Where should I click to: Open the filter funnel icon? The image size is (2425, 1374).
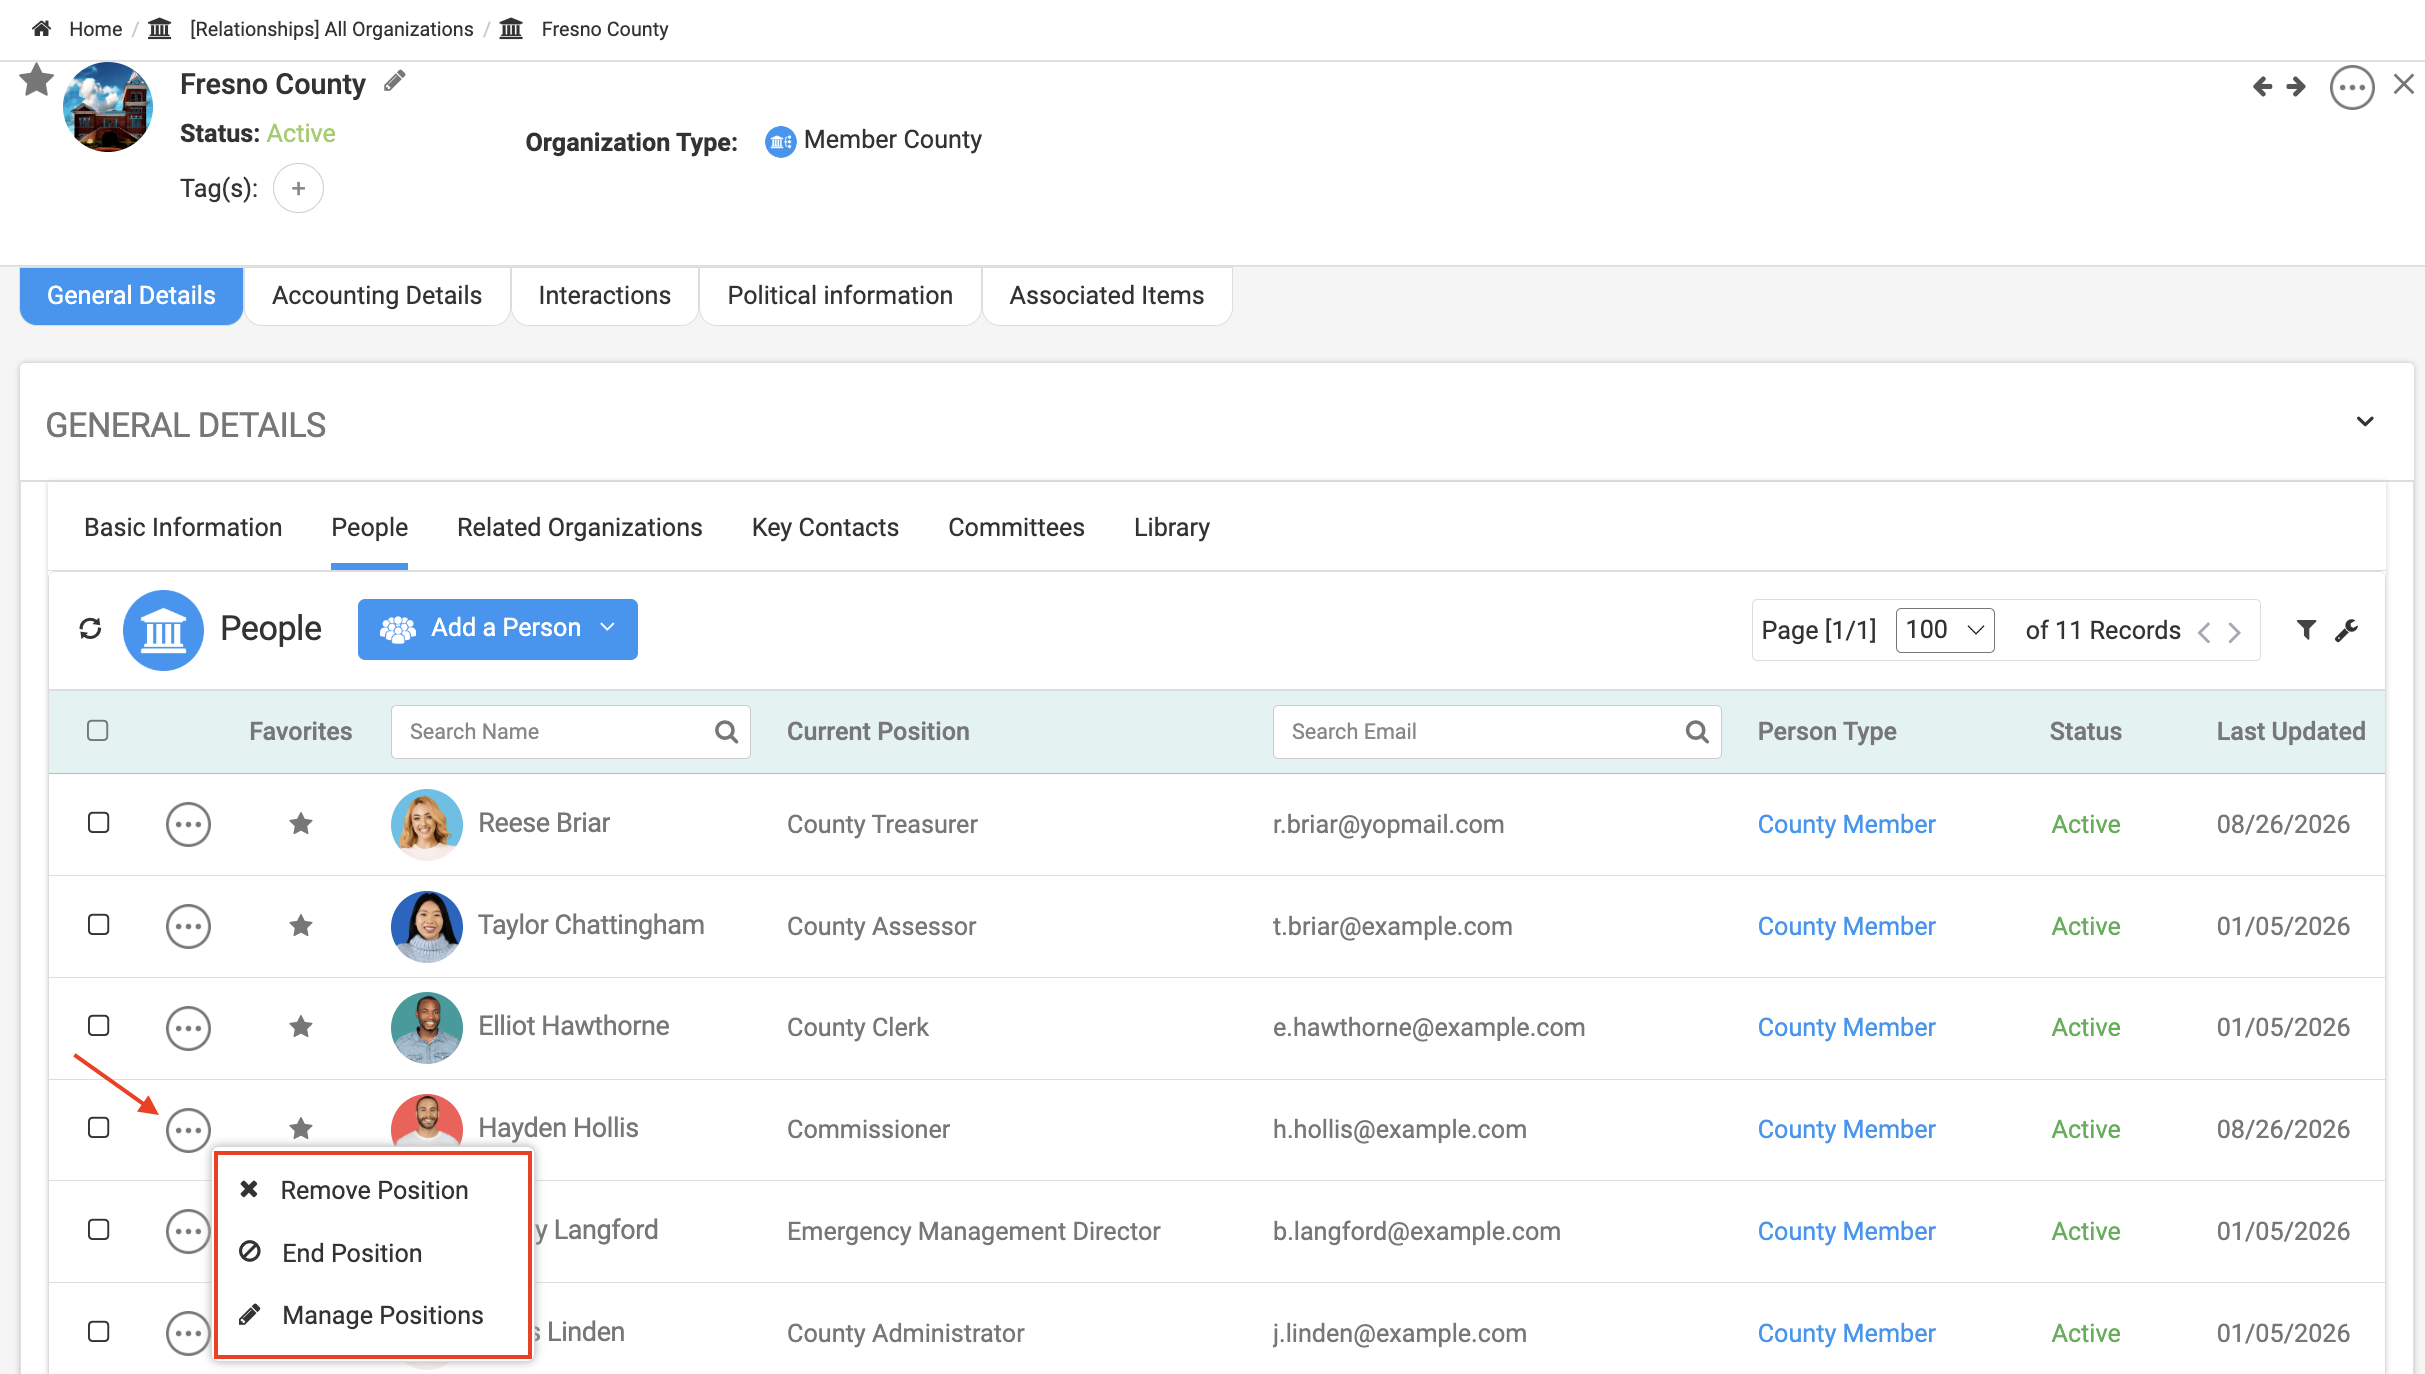pos(2306,629)
